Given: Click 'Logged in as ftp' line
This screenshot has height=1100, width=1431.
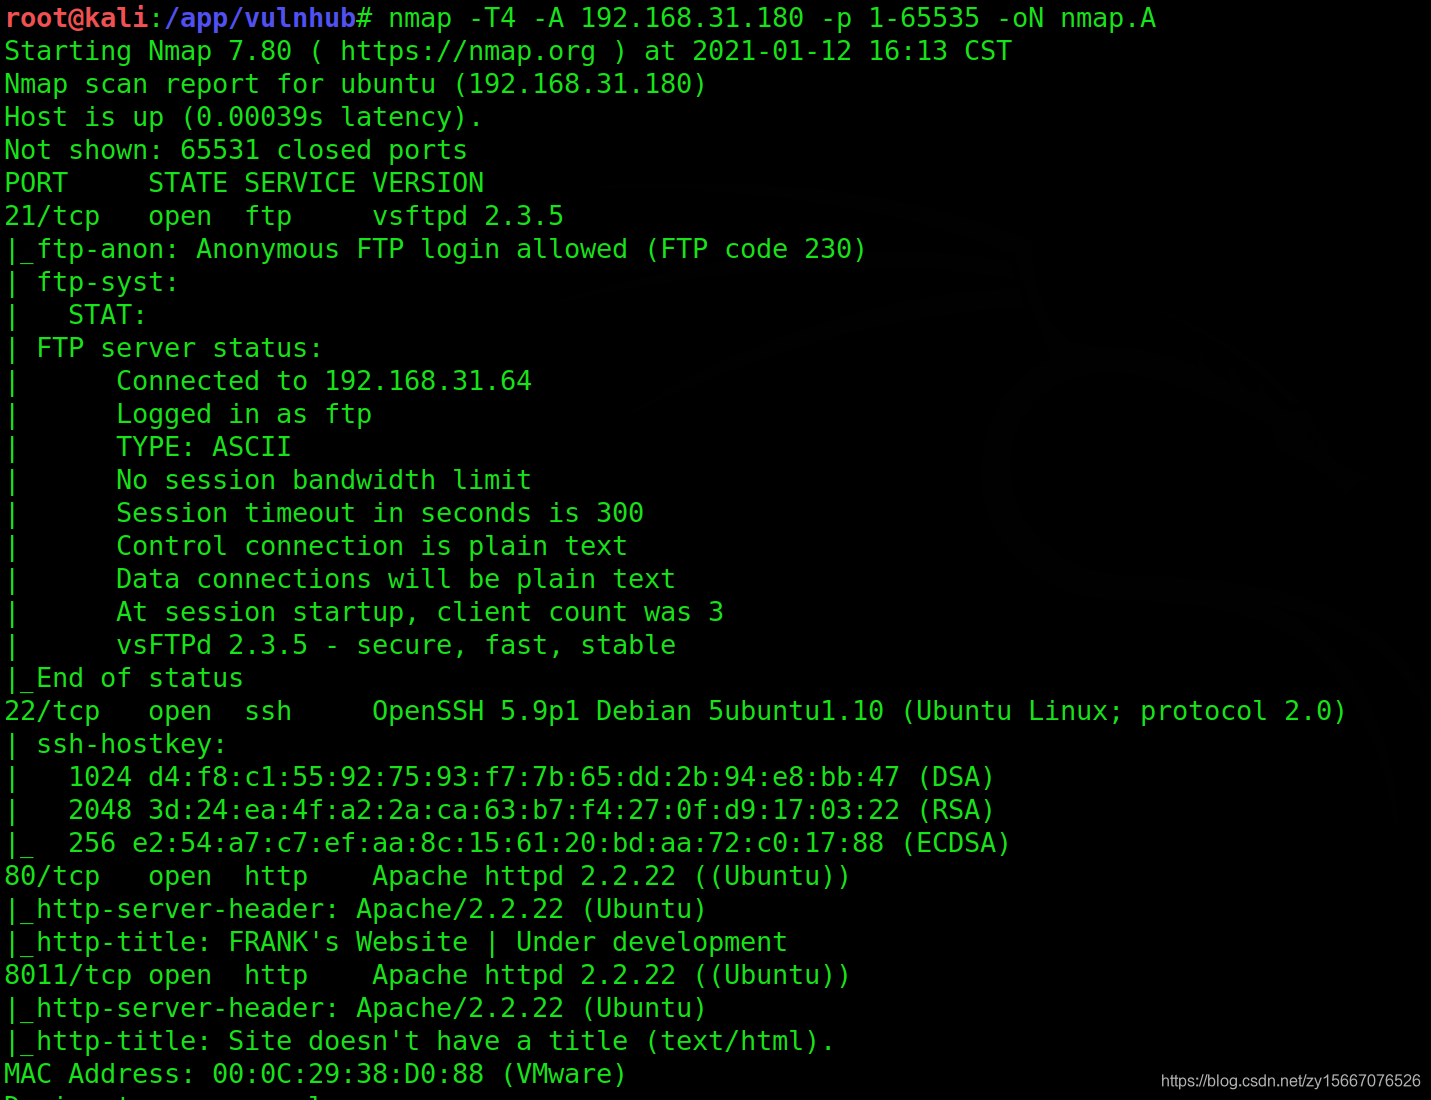Looking at the screenshot, I should click(x=244, y=414).
